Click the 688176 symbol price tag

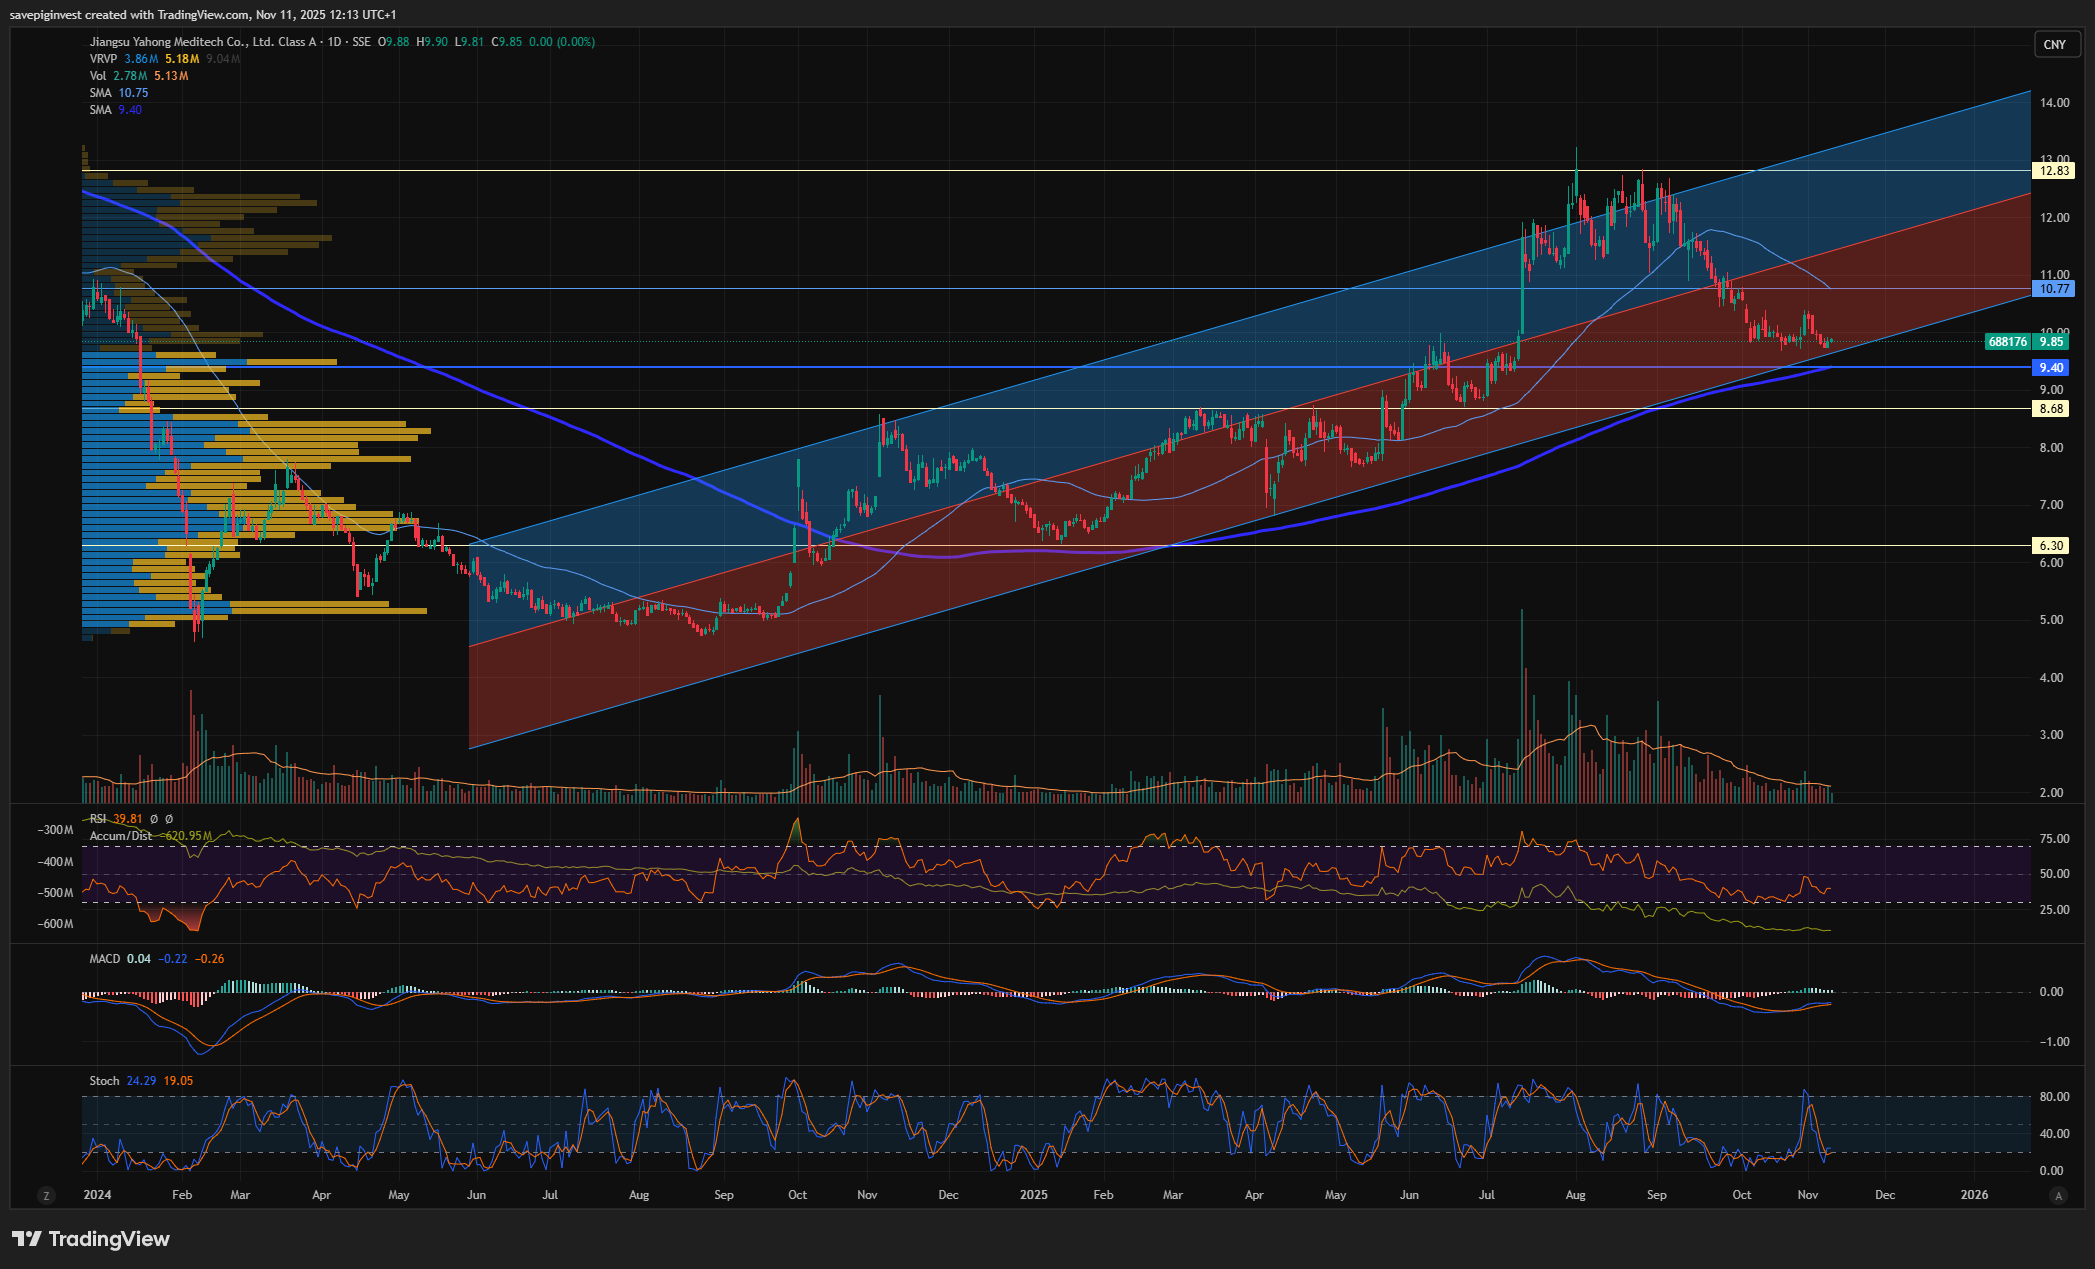click(x=2007, y=342)
